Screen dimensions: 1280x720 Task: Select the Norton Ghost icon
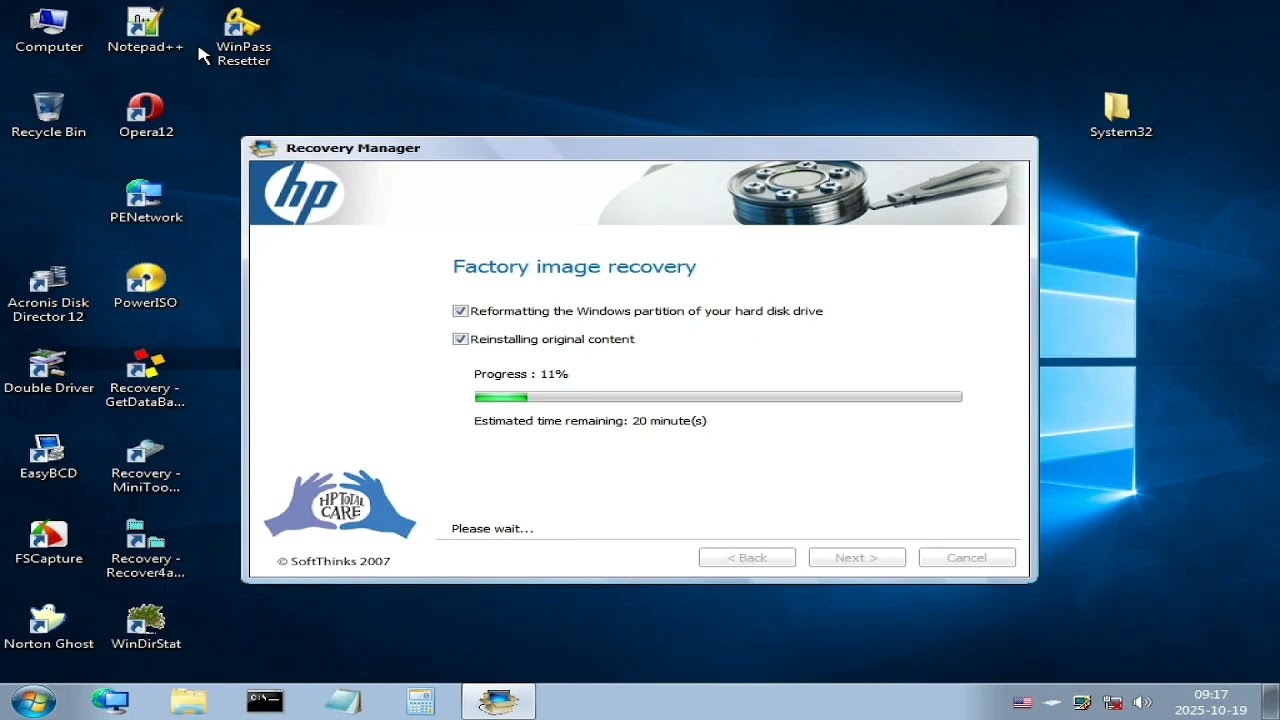[x=48, y=627]
